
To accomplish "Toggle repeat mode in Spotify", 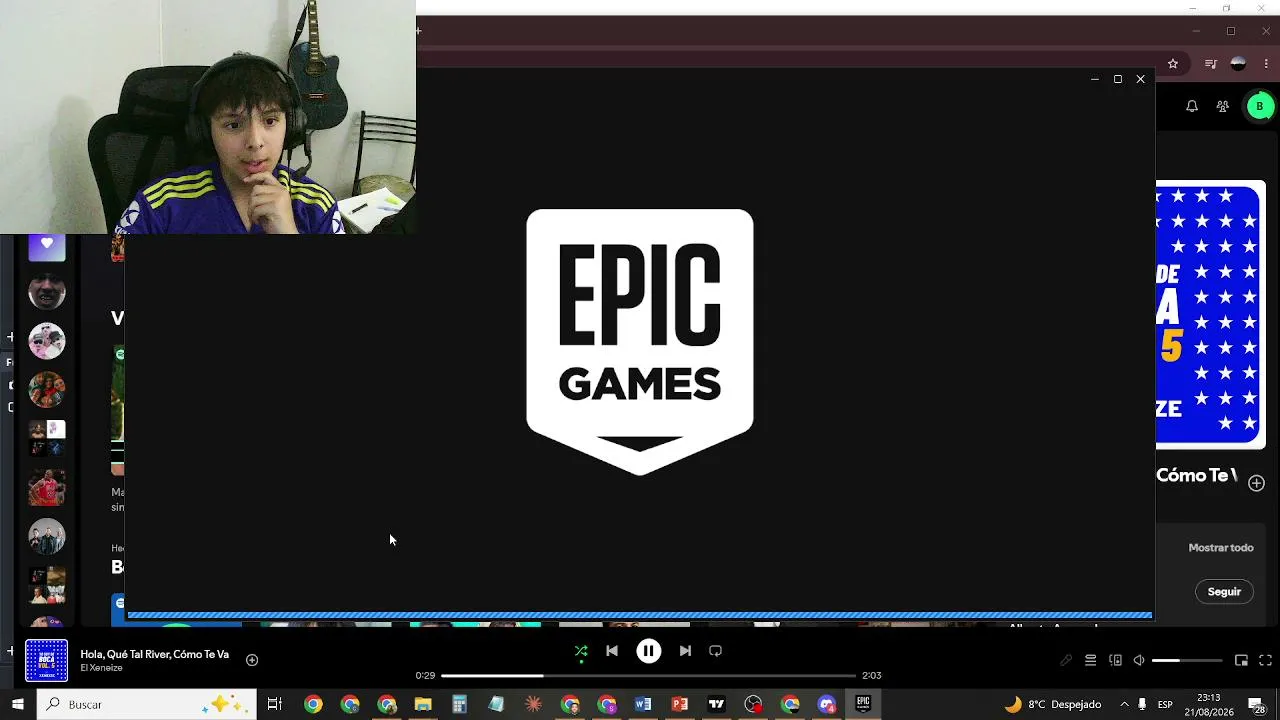I will tap(715, 651).
